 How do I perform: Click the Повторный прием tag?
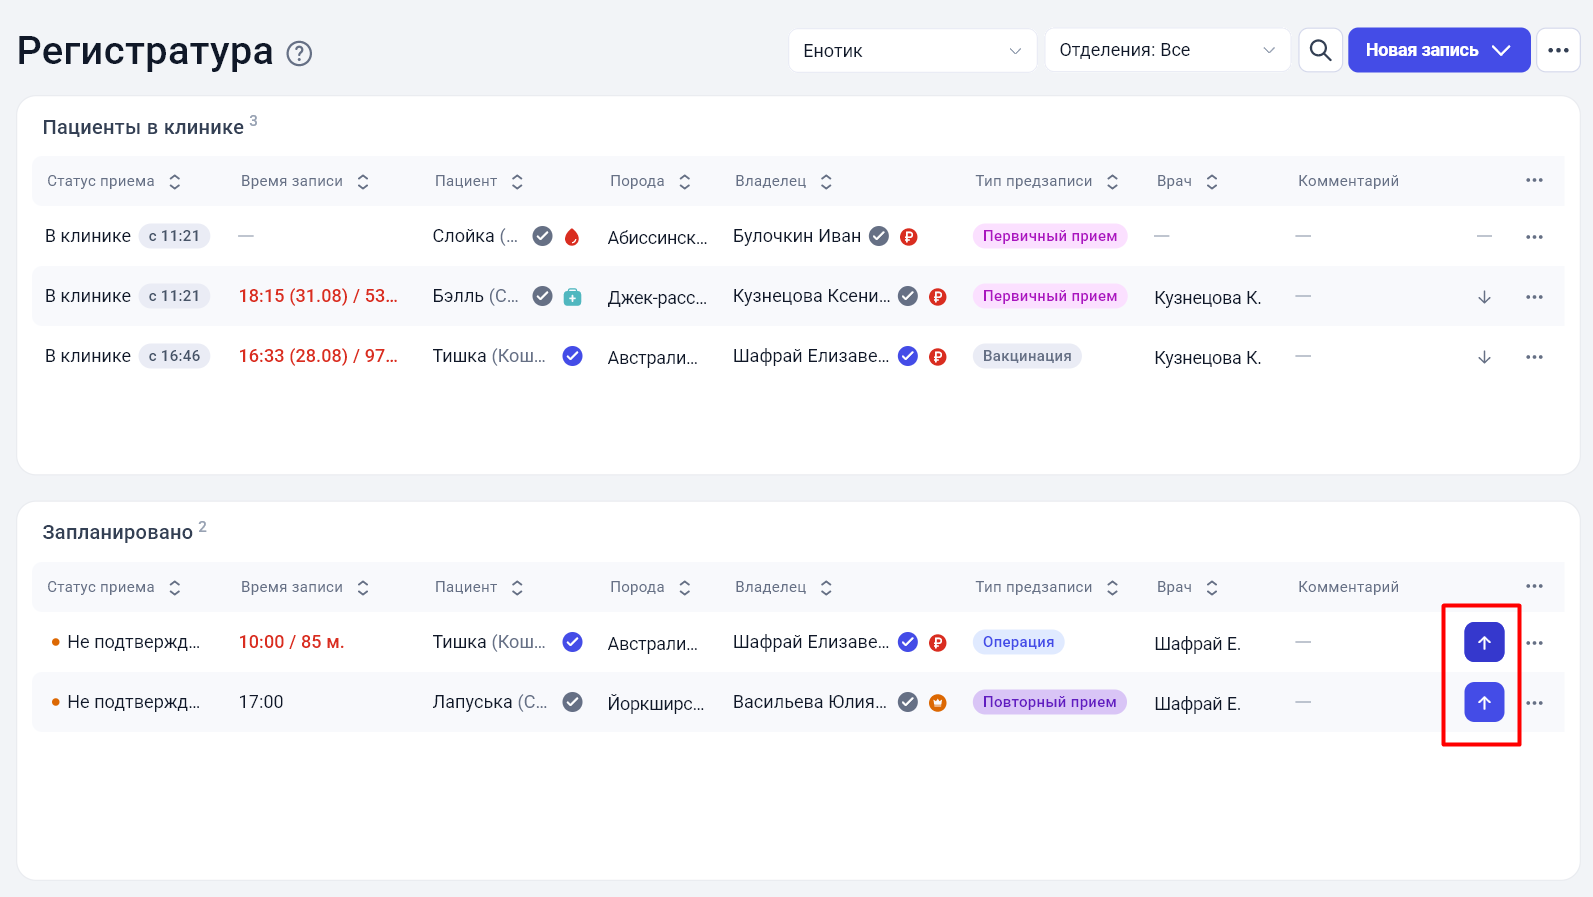pos(1049,702)
